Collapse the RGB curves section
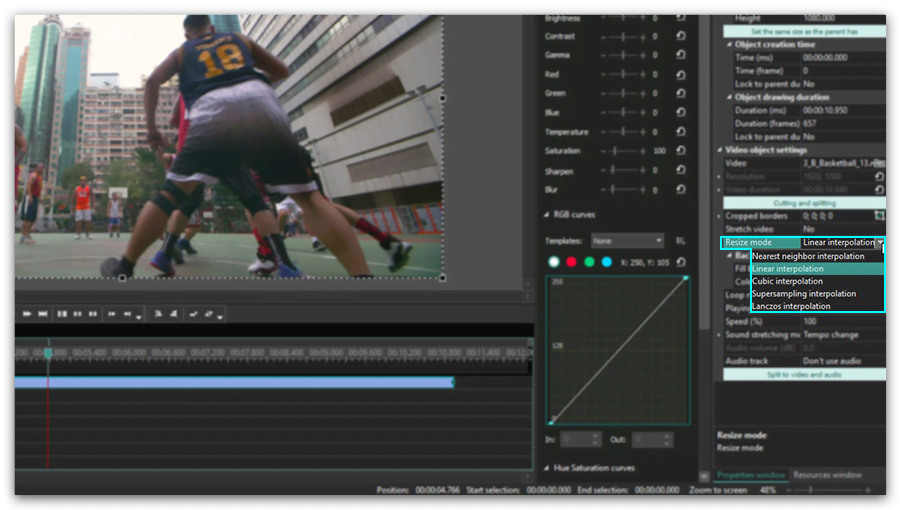 pos(546,215)
